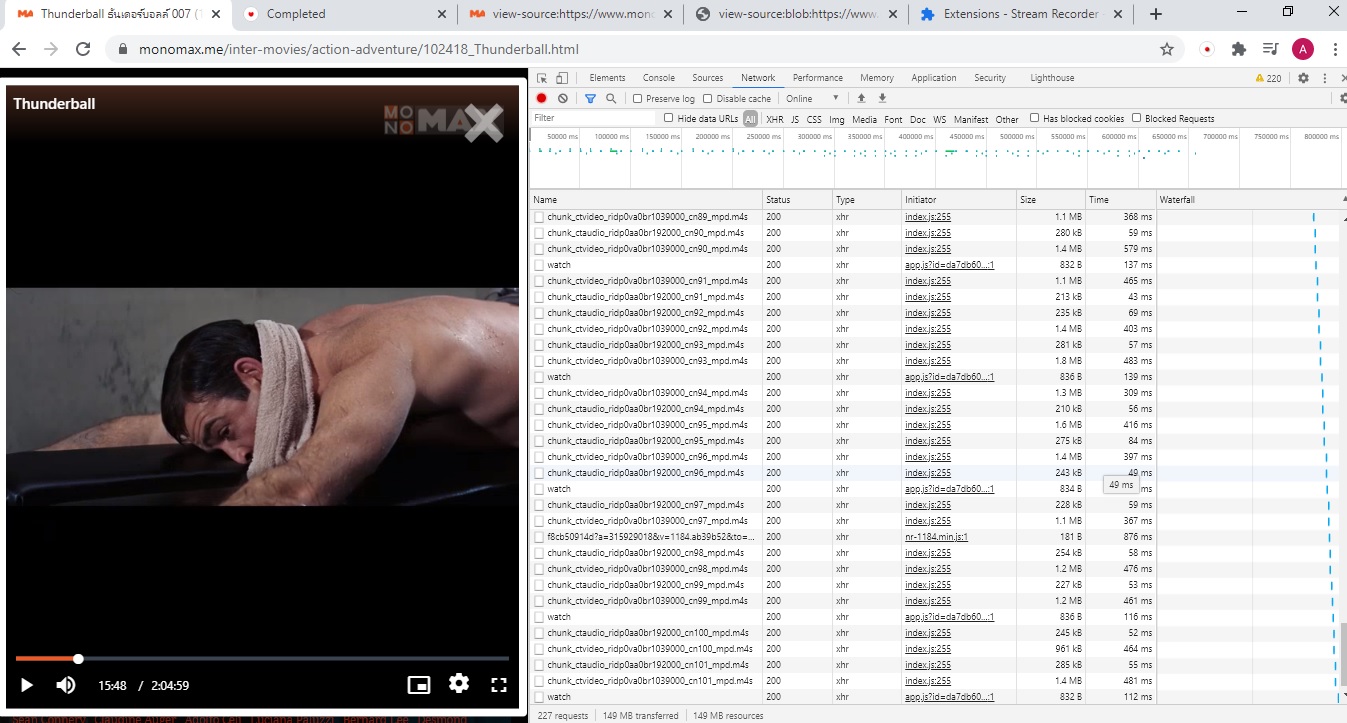Viewport: 1347px width, 723px height.
Task: Open the media control playlist icon
Action: [x=1270, y=49]
